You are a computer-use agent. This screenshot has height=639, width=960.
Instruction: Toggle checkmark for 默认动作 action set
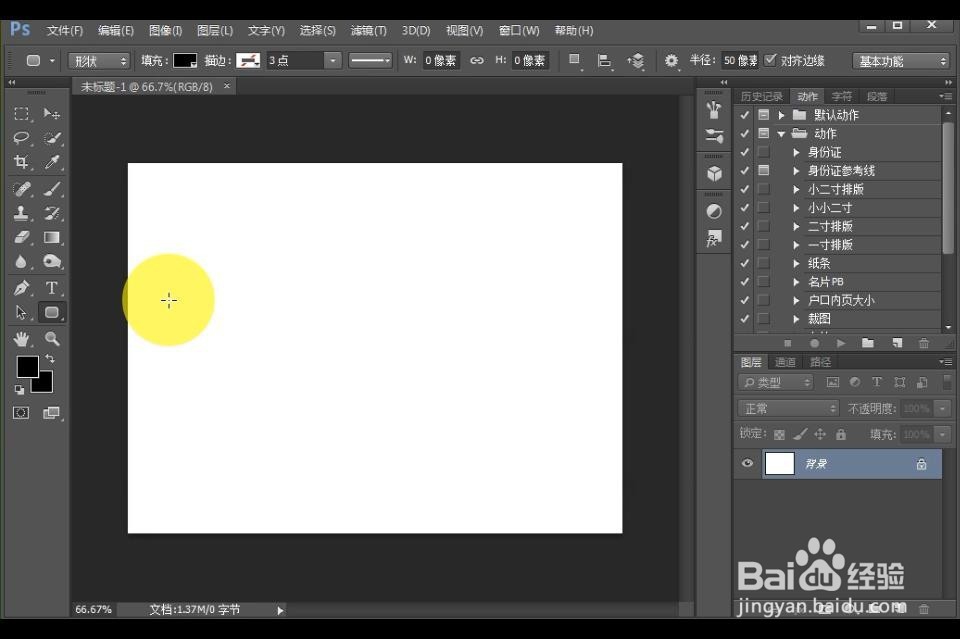(x=744, y=115)
